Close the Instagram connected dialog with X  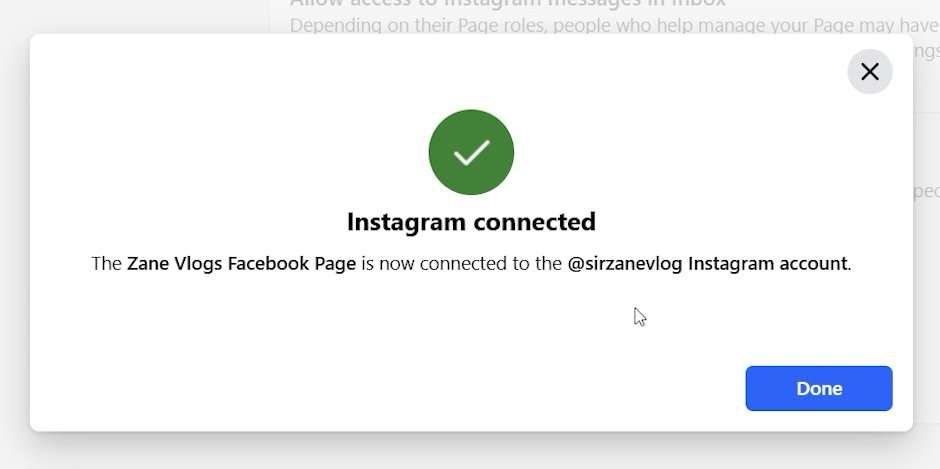coord(869,72)
